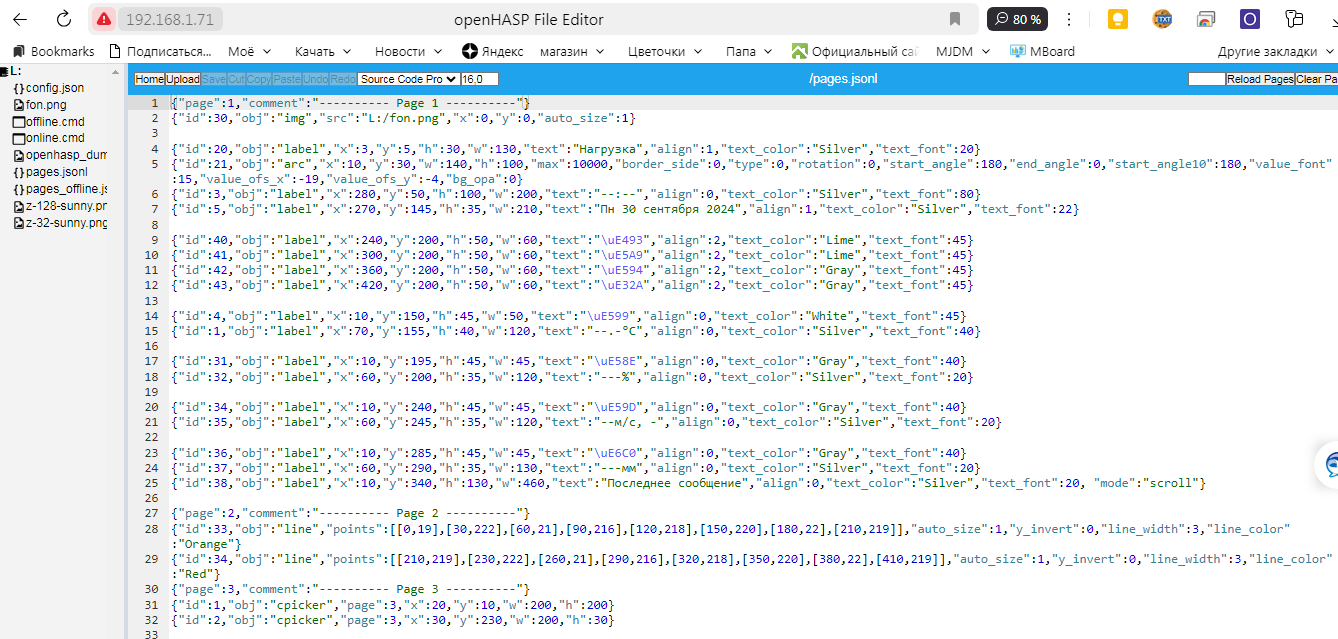Open fon.png in the file tree
The height and width of the screenshot is (639, 1338).
point(46,104)
